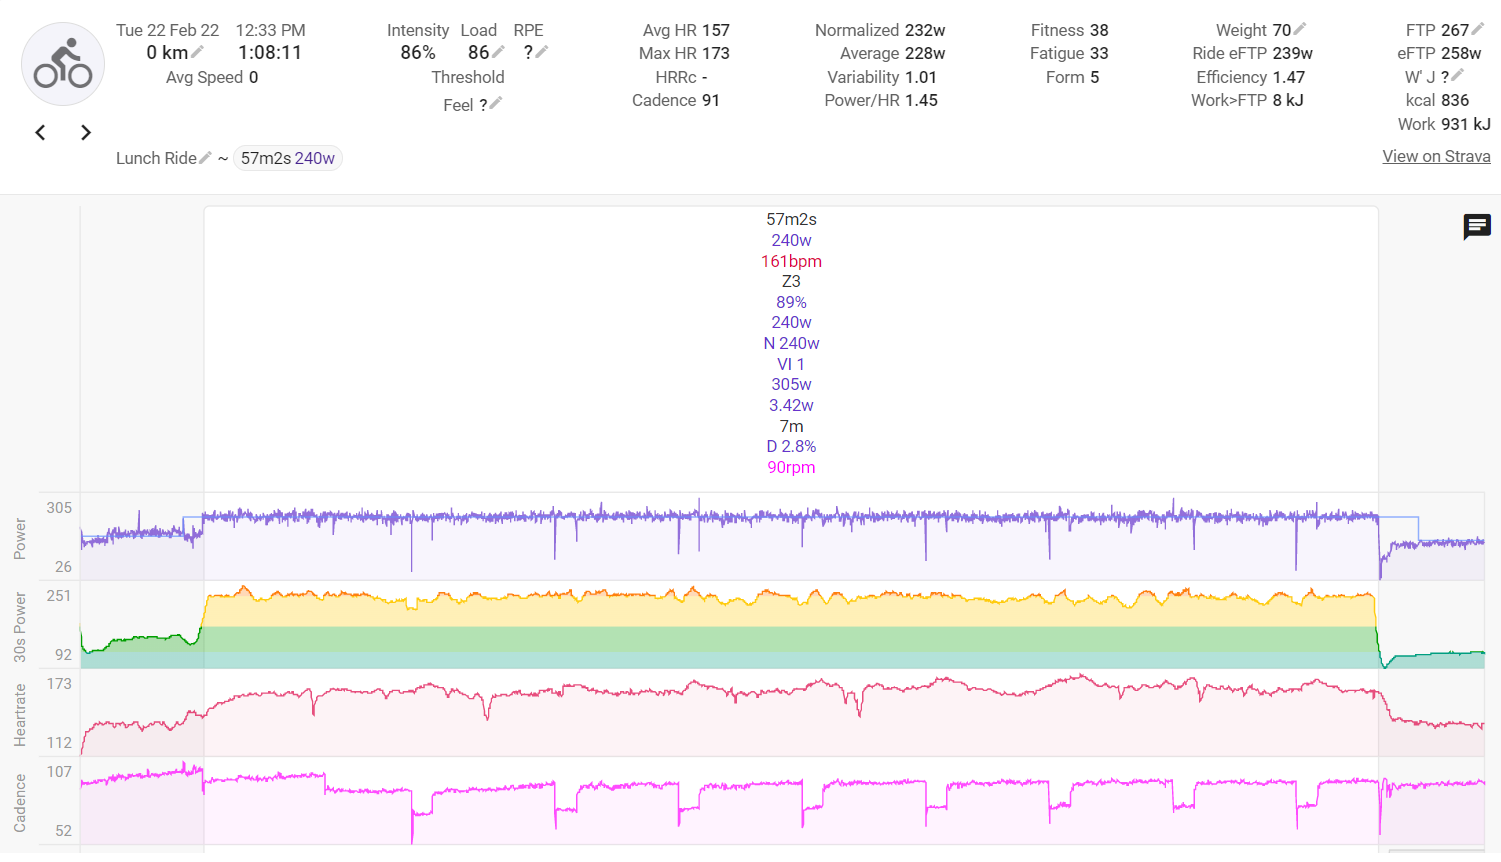Edit the RPE pencil icon
The height and width of the screenshot is (862, 1501).
click(x=542, y=52)
